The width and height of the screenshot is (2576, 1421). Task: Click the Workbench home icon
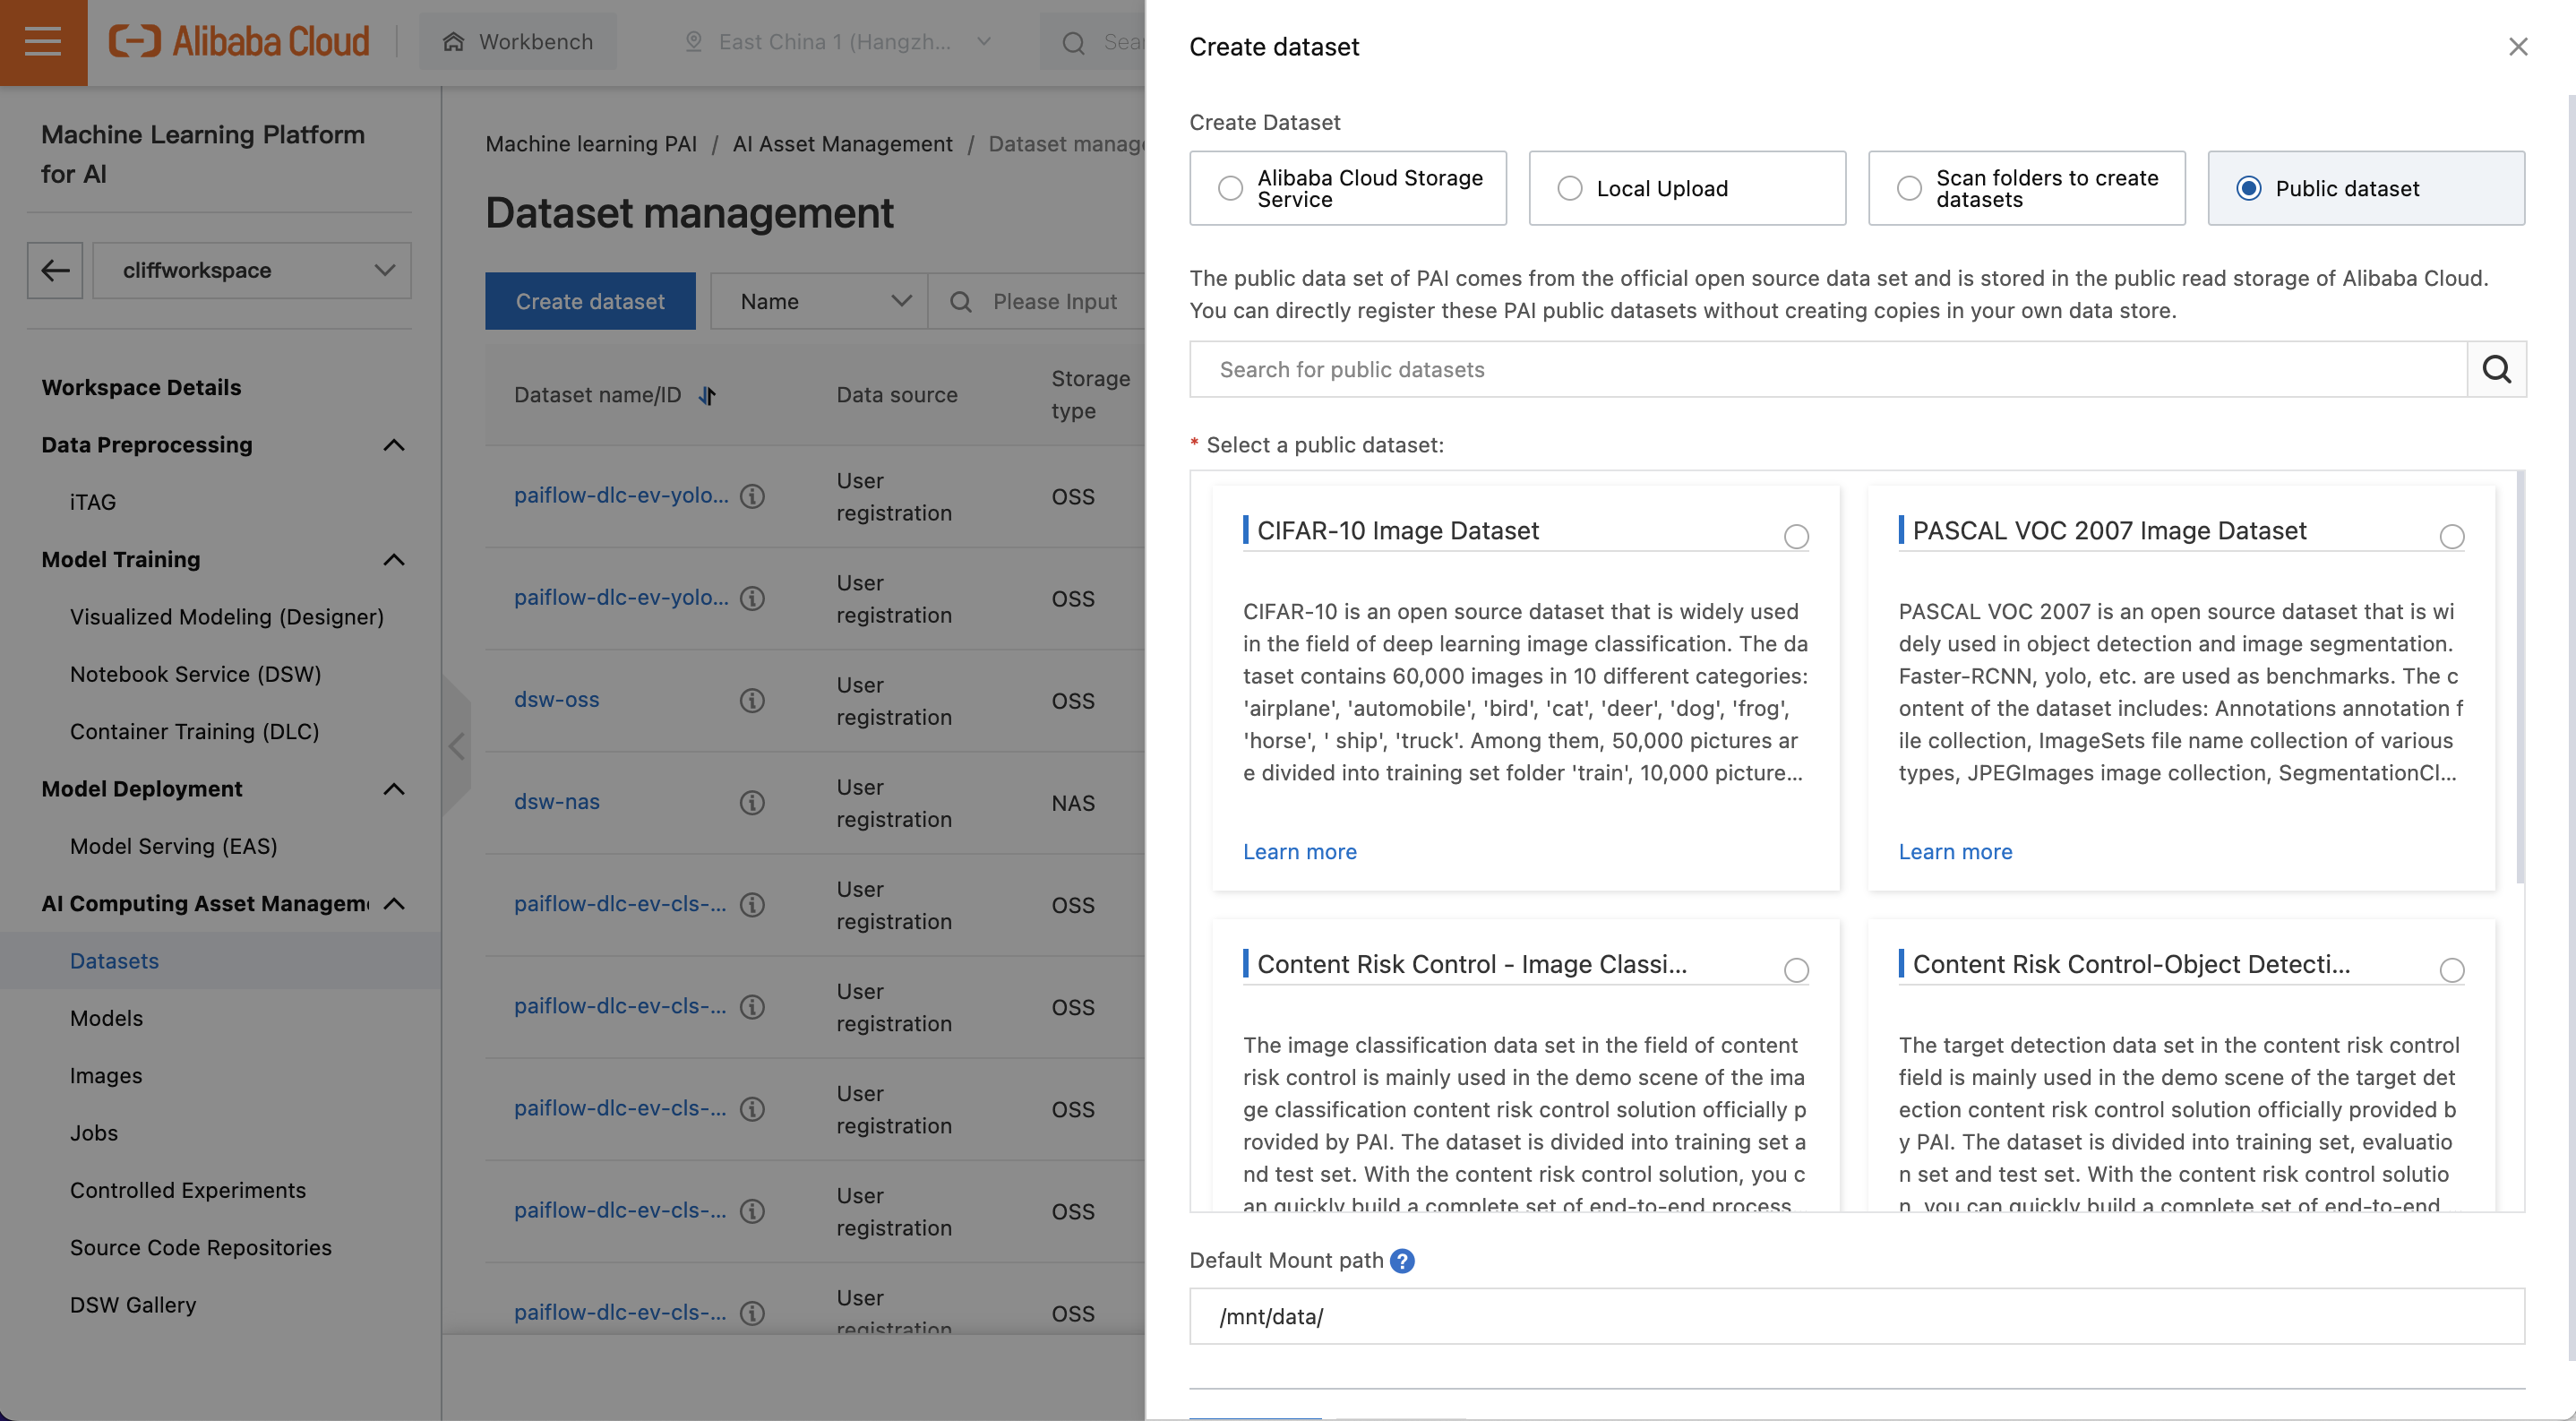click(453, 41)
